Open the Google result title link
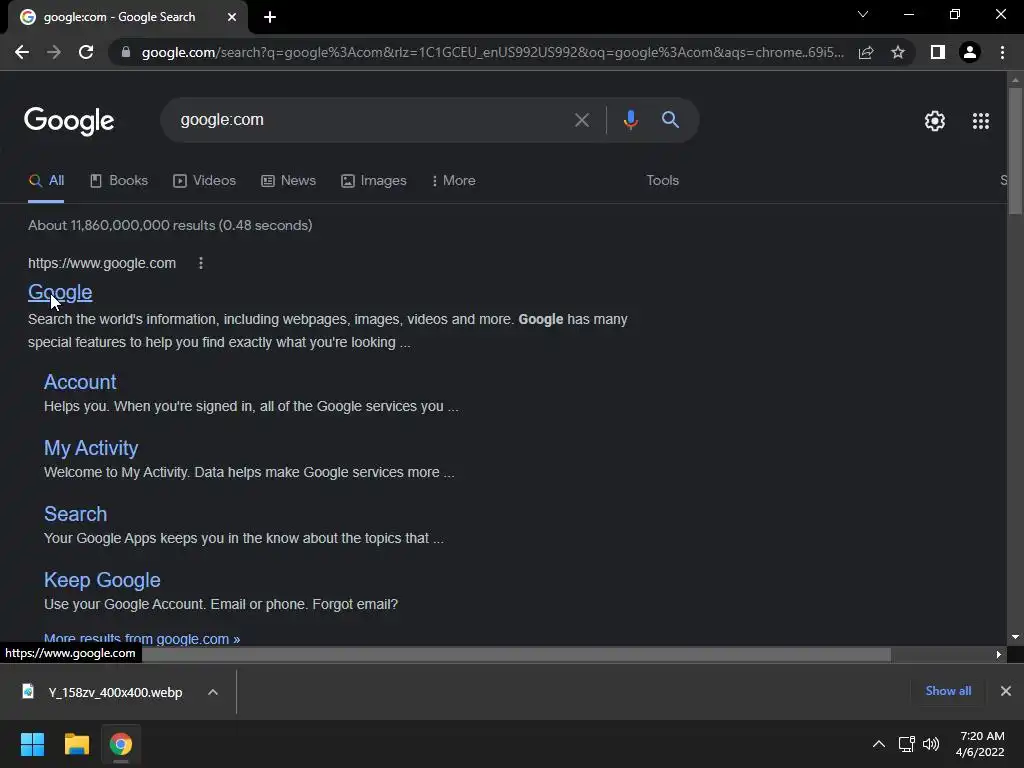The image size is (1024, 768). [x=60, y=293]
